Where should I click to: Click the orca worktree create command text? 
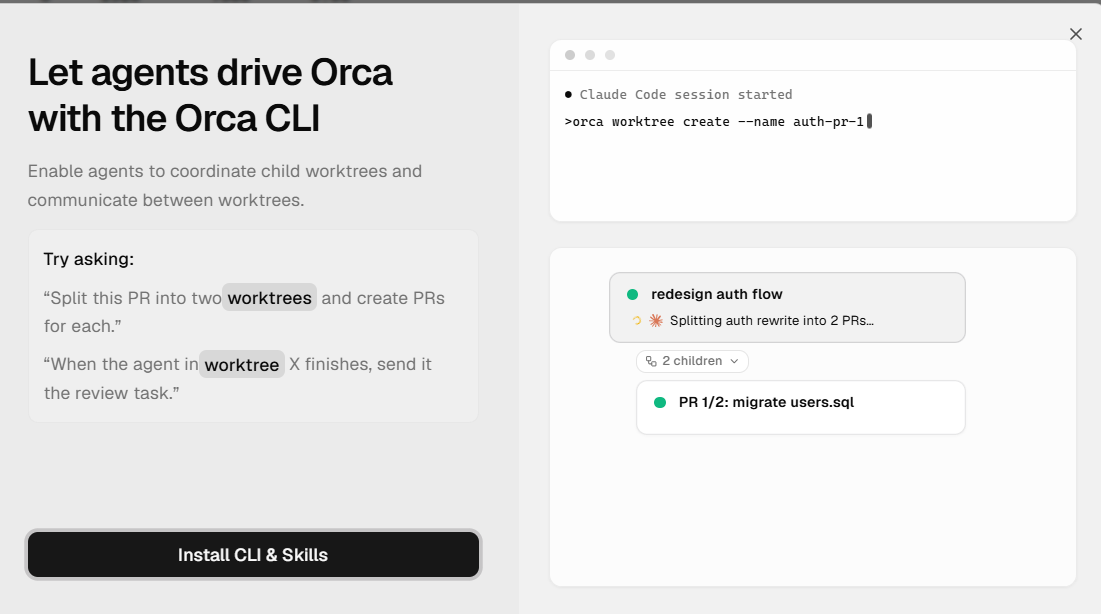(714, 122)
